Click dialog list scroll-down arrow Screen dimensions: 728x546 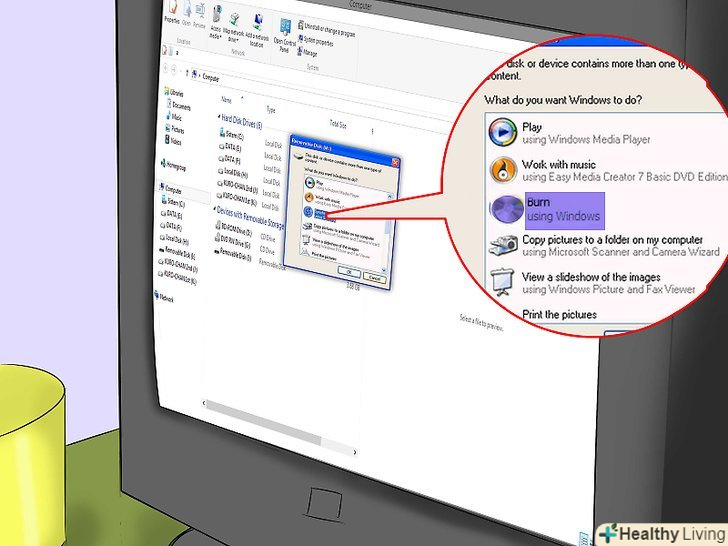(x=384, y=269)
